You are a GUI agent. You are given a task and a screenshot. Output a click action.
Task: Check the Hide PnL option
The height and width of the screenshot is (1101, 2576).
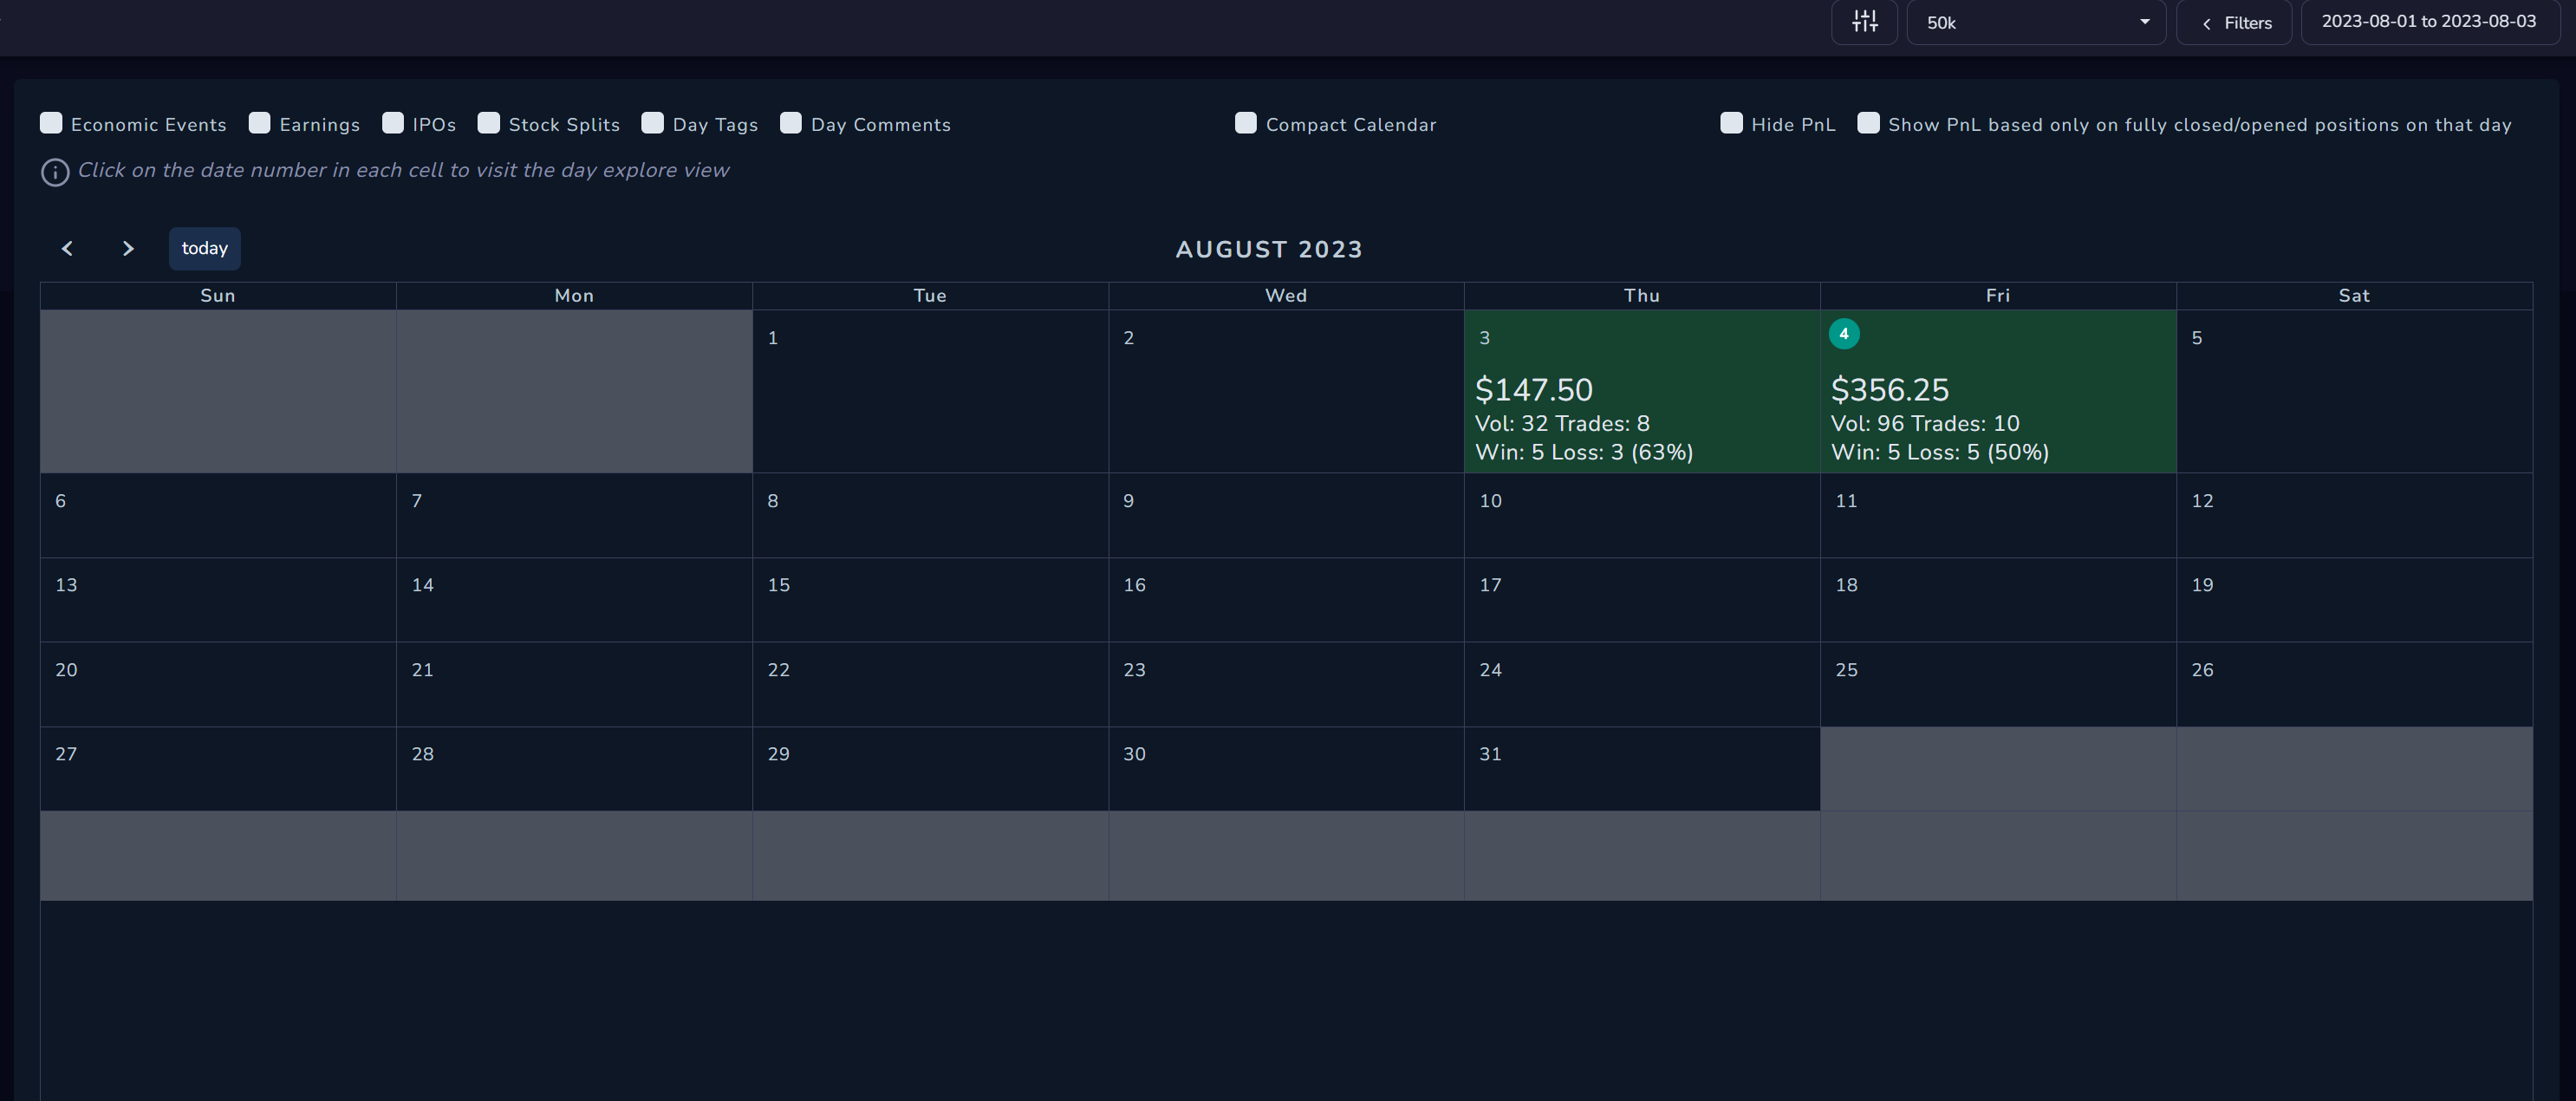coord(1731,123)
